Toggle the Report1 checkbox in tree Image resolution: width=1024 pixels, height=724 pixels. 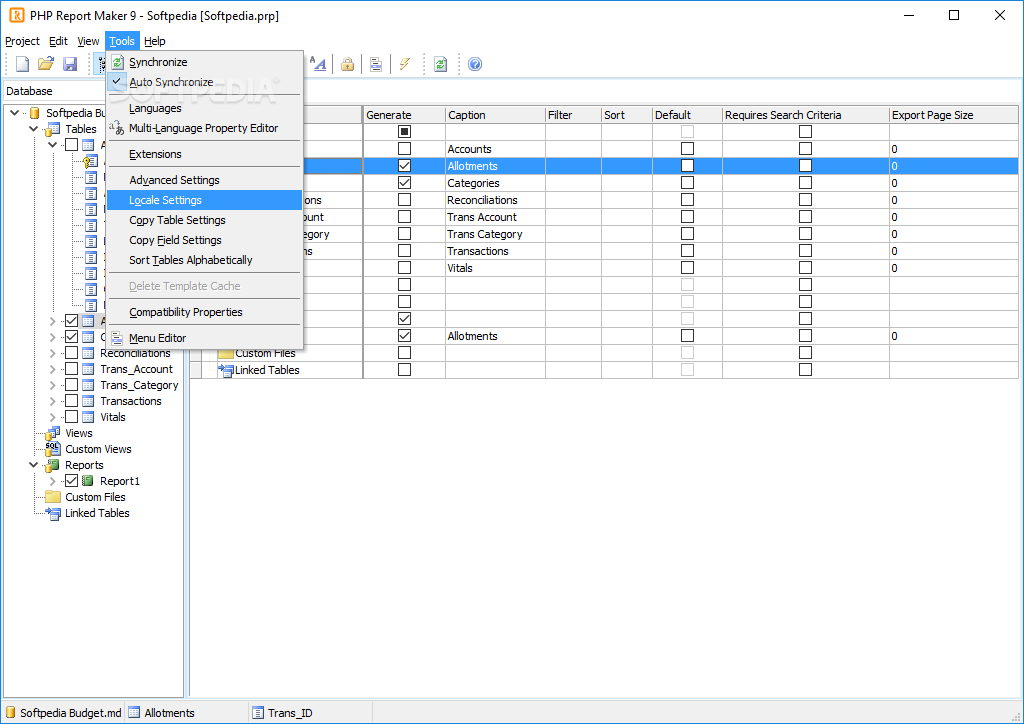click(71, 481)
